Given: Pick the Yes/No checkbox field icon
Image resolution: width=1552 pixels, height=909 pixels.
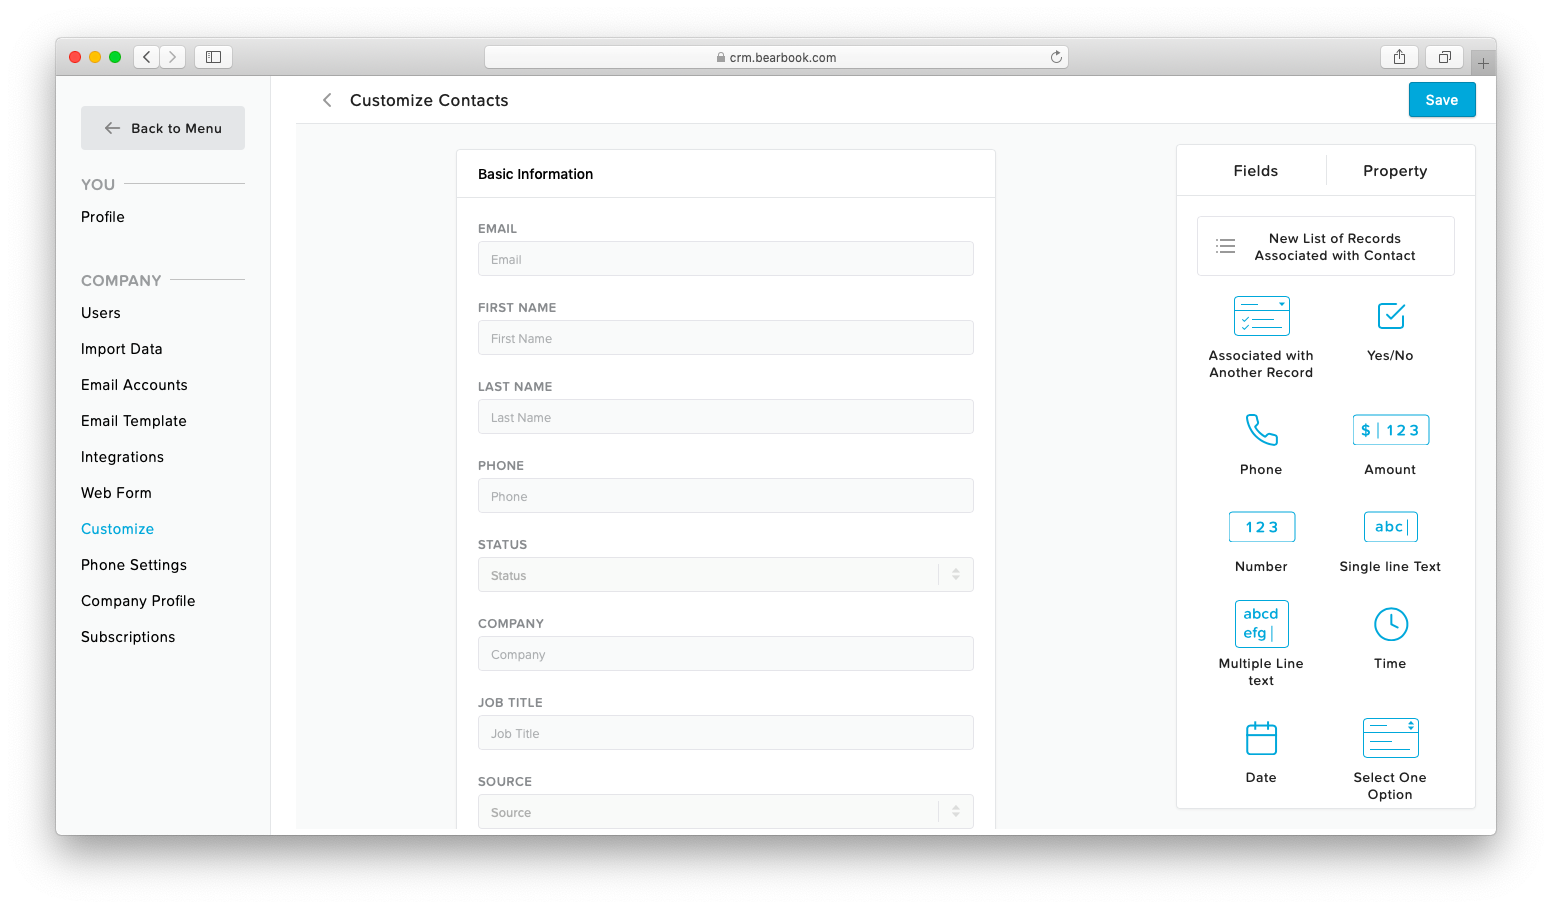Looking at the screenshot, I should (x=1391, y=316).
